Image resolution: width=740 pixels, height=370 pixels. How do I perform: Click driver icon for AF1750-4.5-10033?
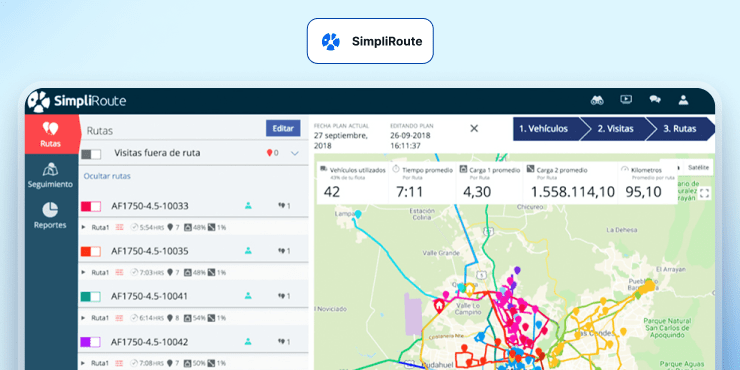248,205
